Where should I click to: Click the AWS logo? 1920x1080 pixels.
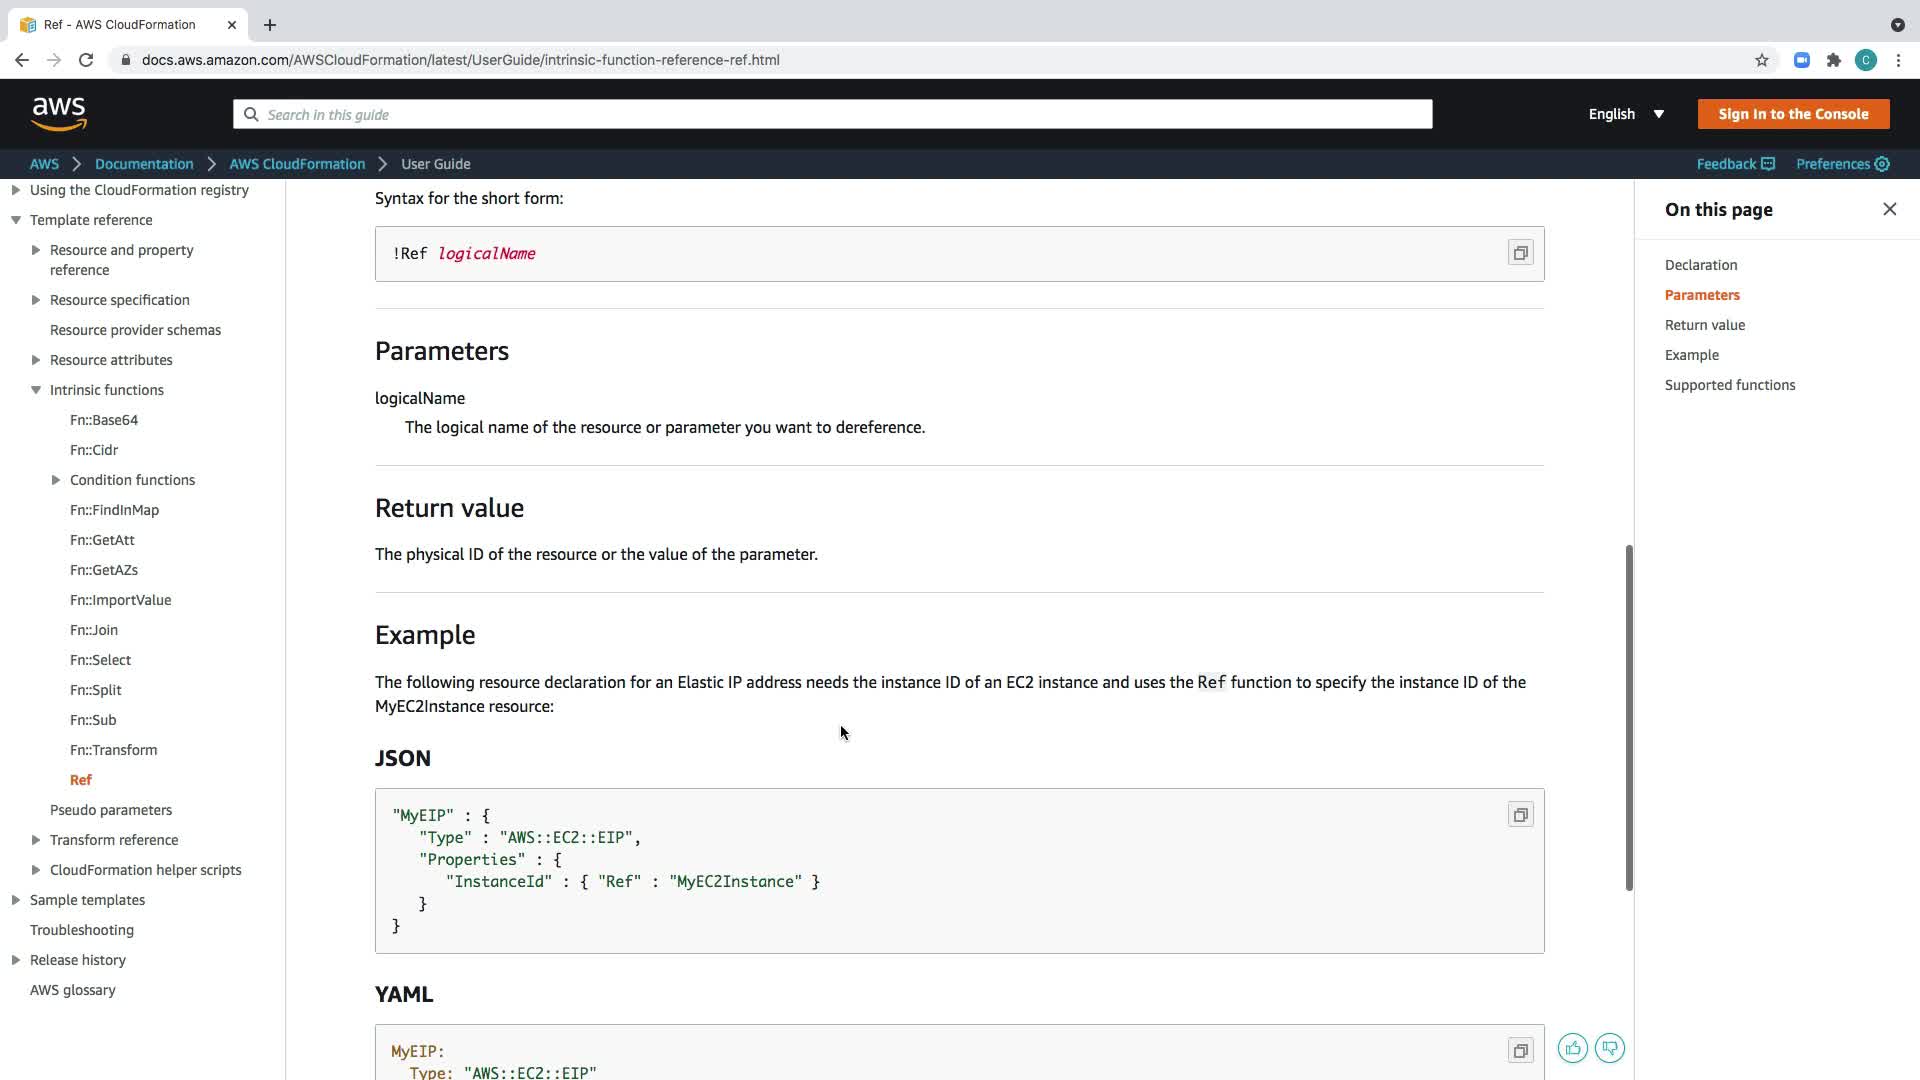click(x=59, y=114)
